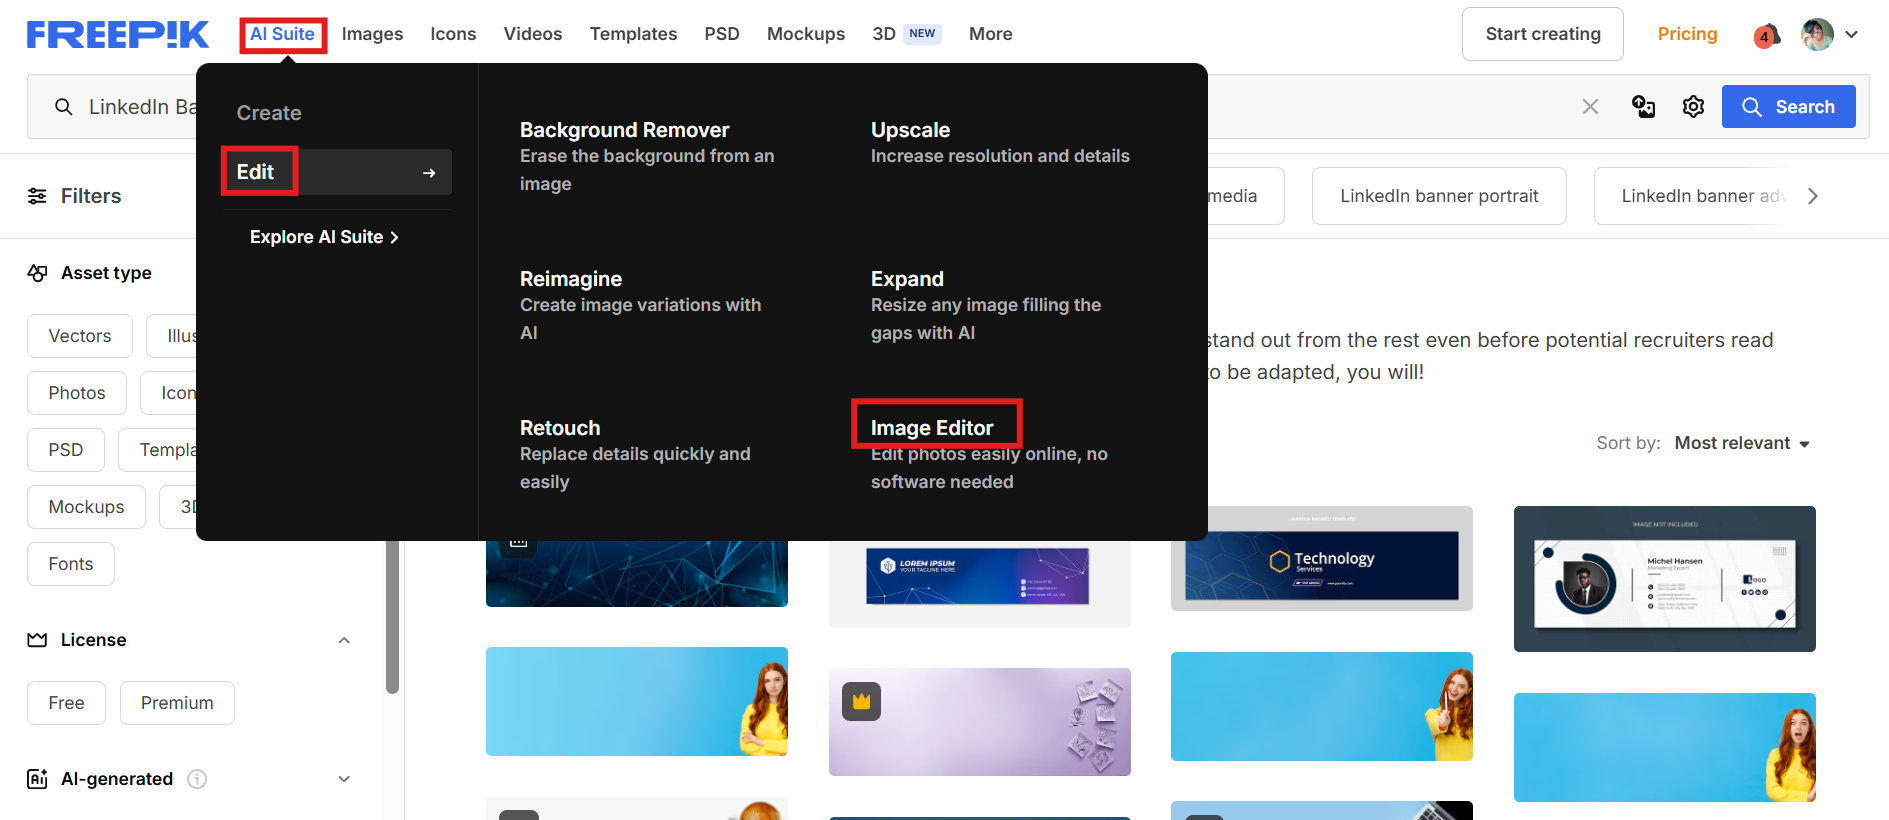Click the Freepik logo
Viewport: 1889px width, 820px height.
118,34
